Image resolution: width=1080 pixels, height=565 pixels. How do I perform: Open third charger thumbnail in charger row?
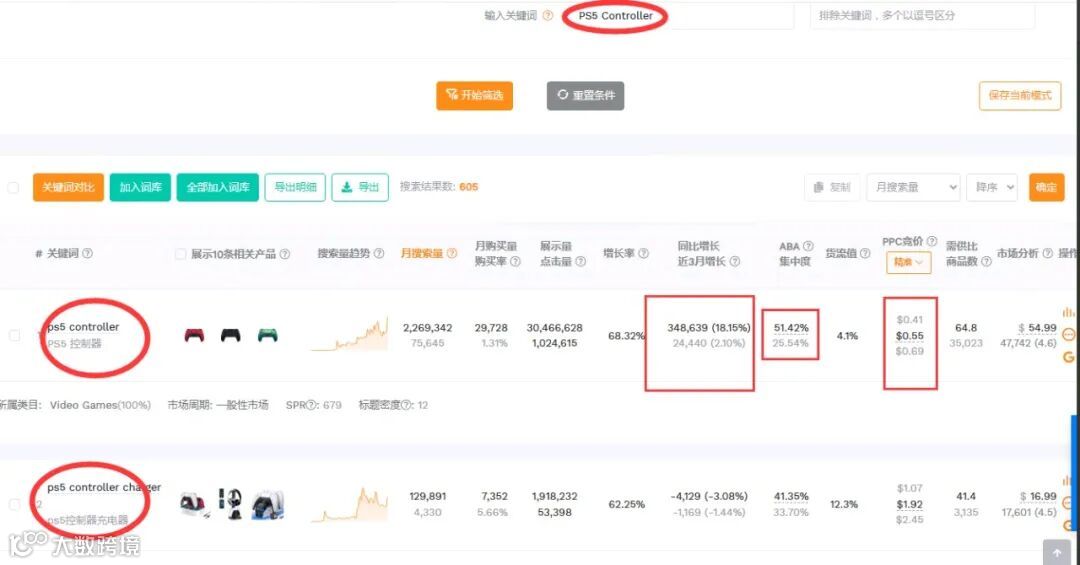[268, 505]
